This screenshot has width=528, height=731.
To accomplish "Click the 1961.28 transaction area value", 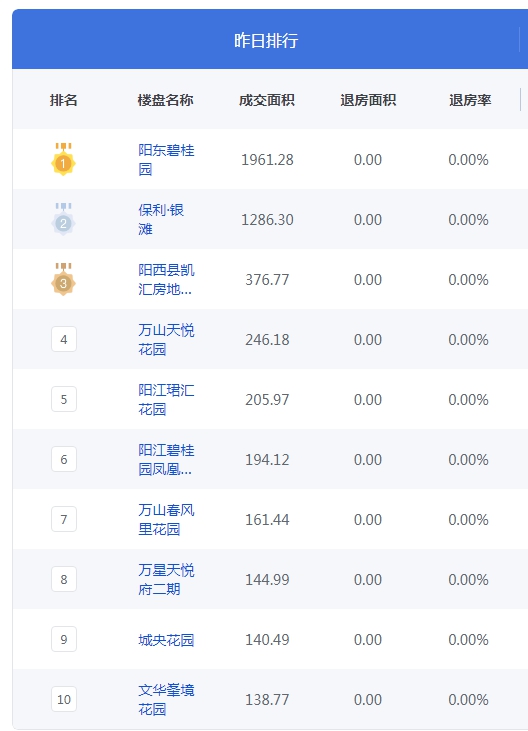I will coord(267,160).
